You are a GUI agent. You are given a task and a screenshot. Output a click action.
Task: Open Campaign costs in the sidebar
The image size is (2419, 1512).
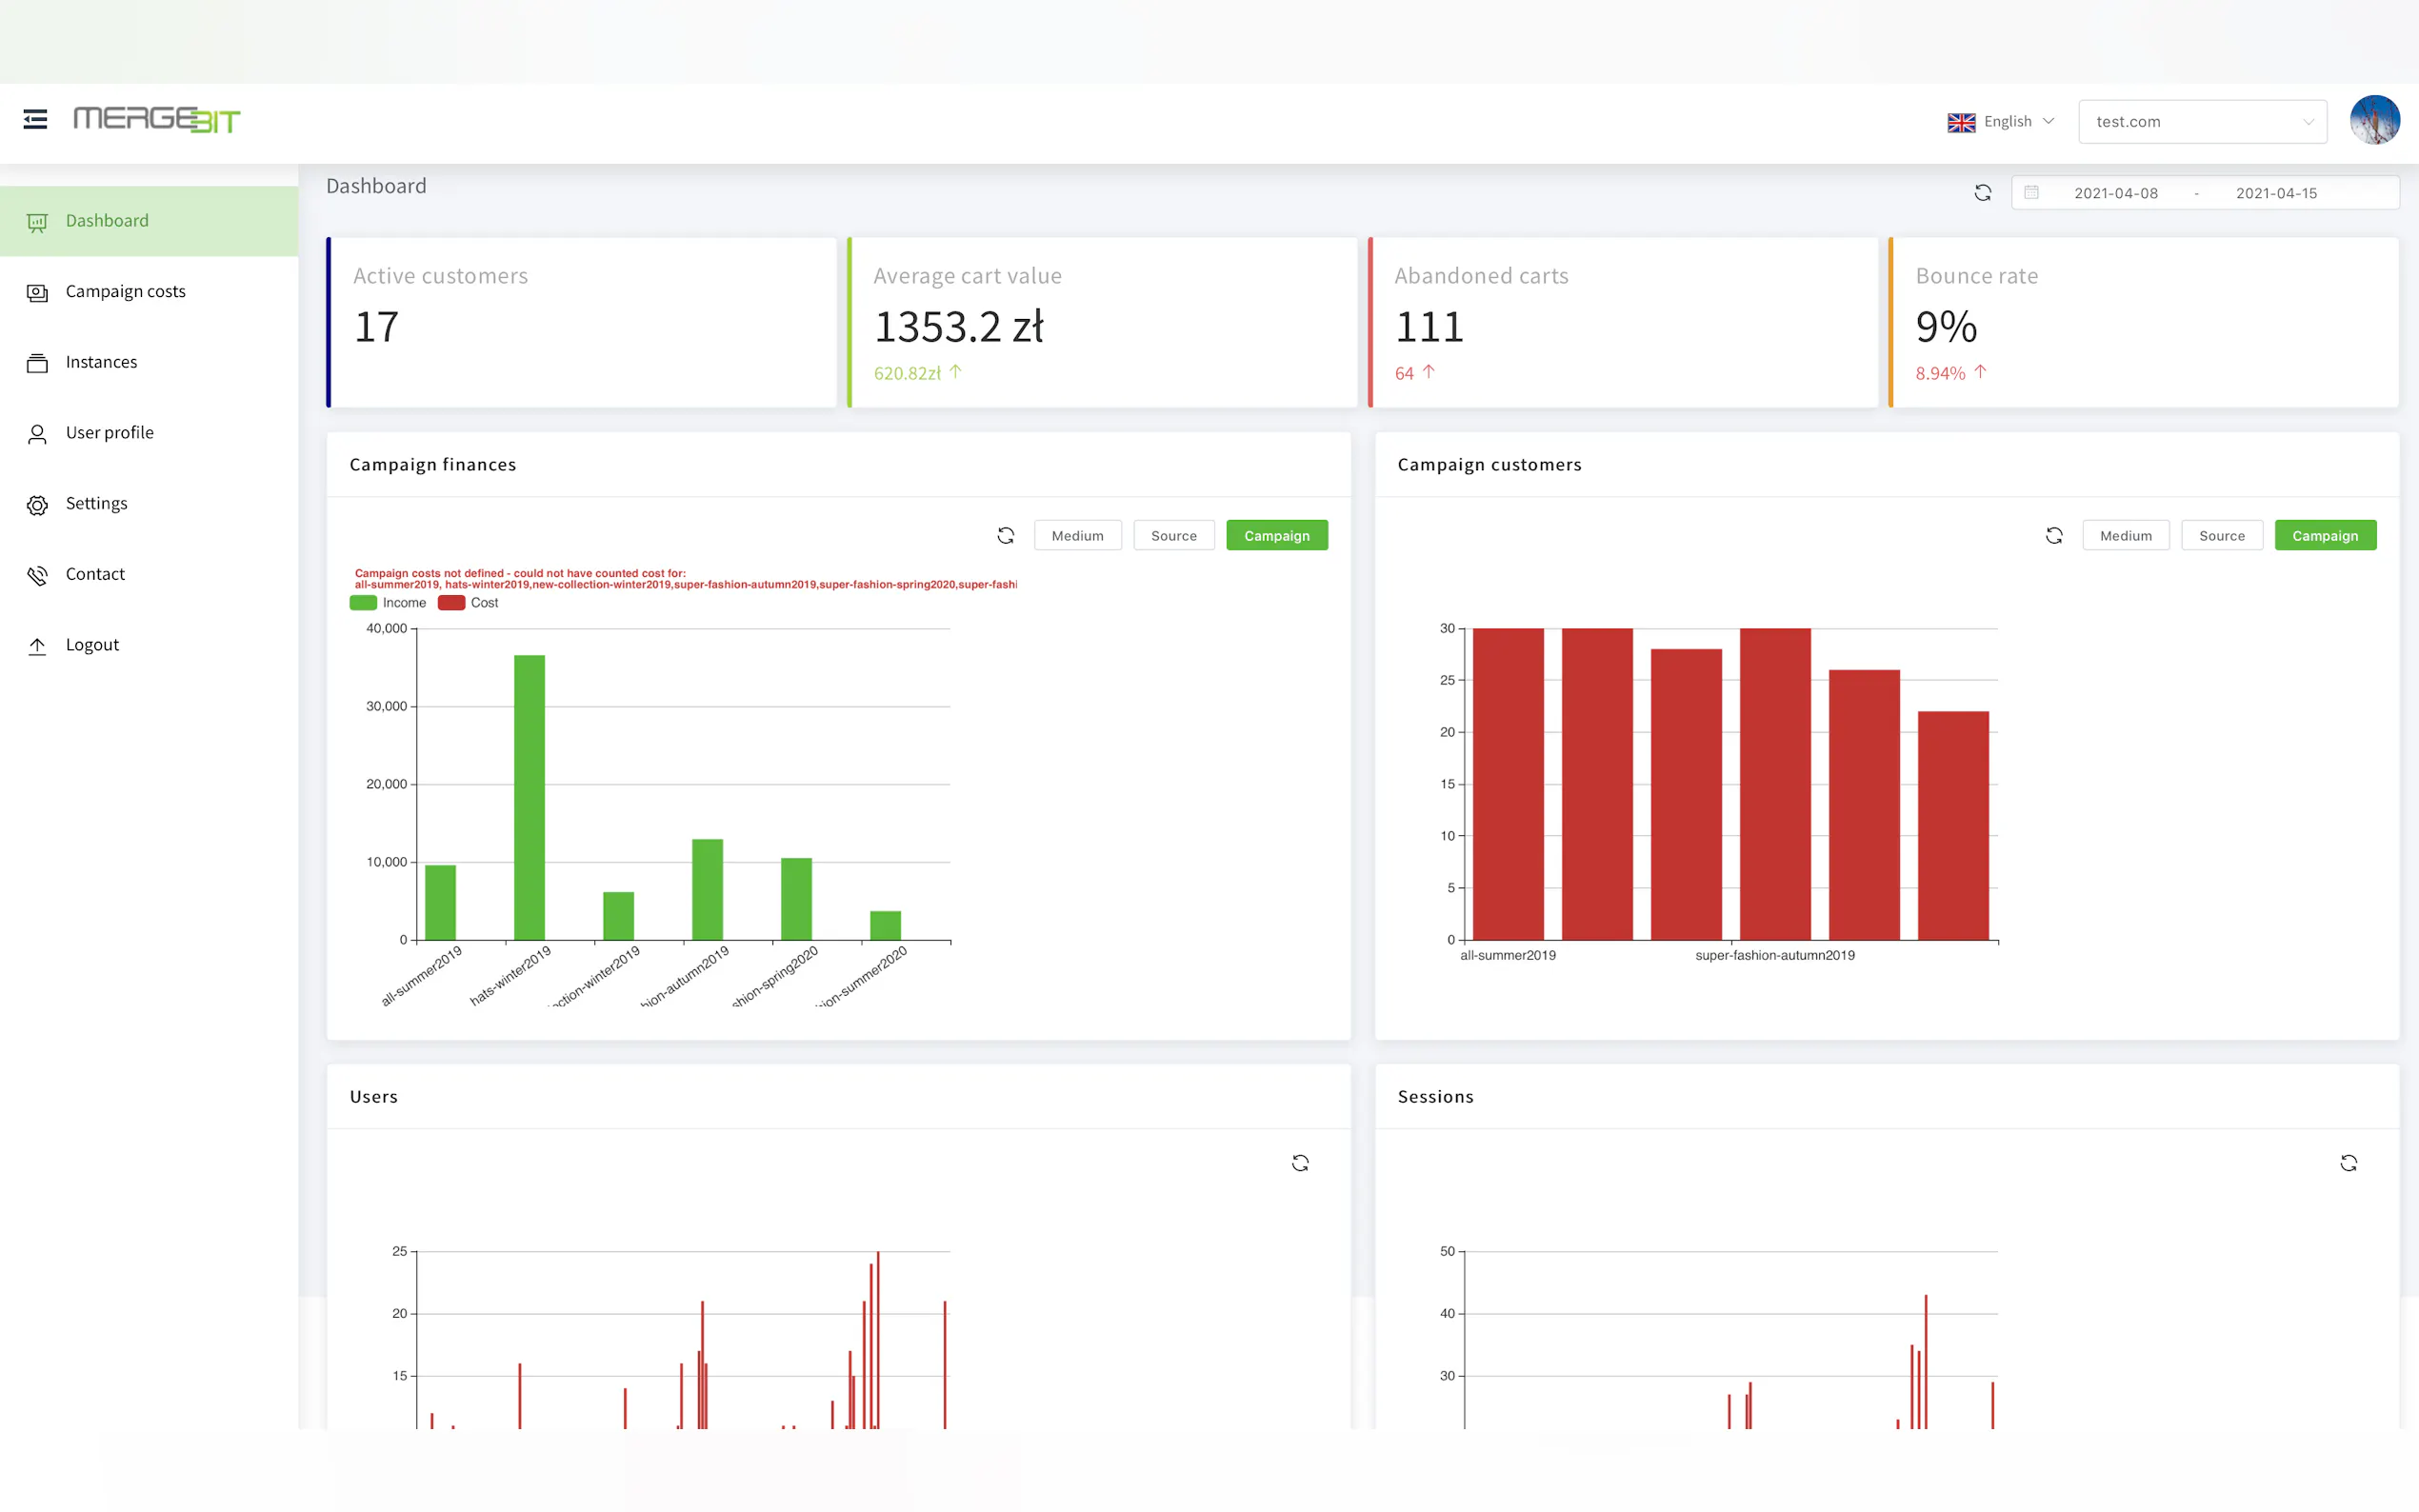coord(125,291)
